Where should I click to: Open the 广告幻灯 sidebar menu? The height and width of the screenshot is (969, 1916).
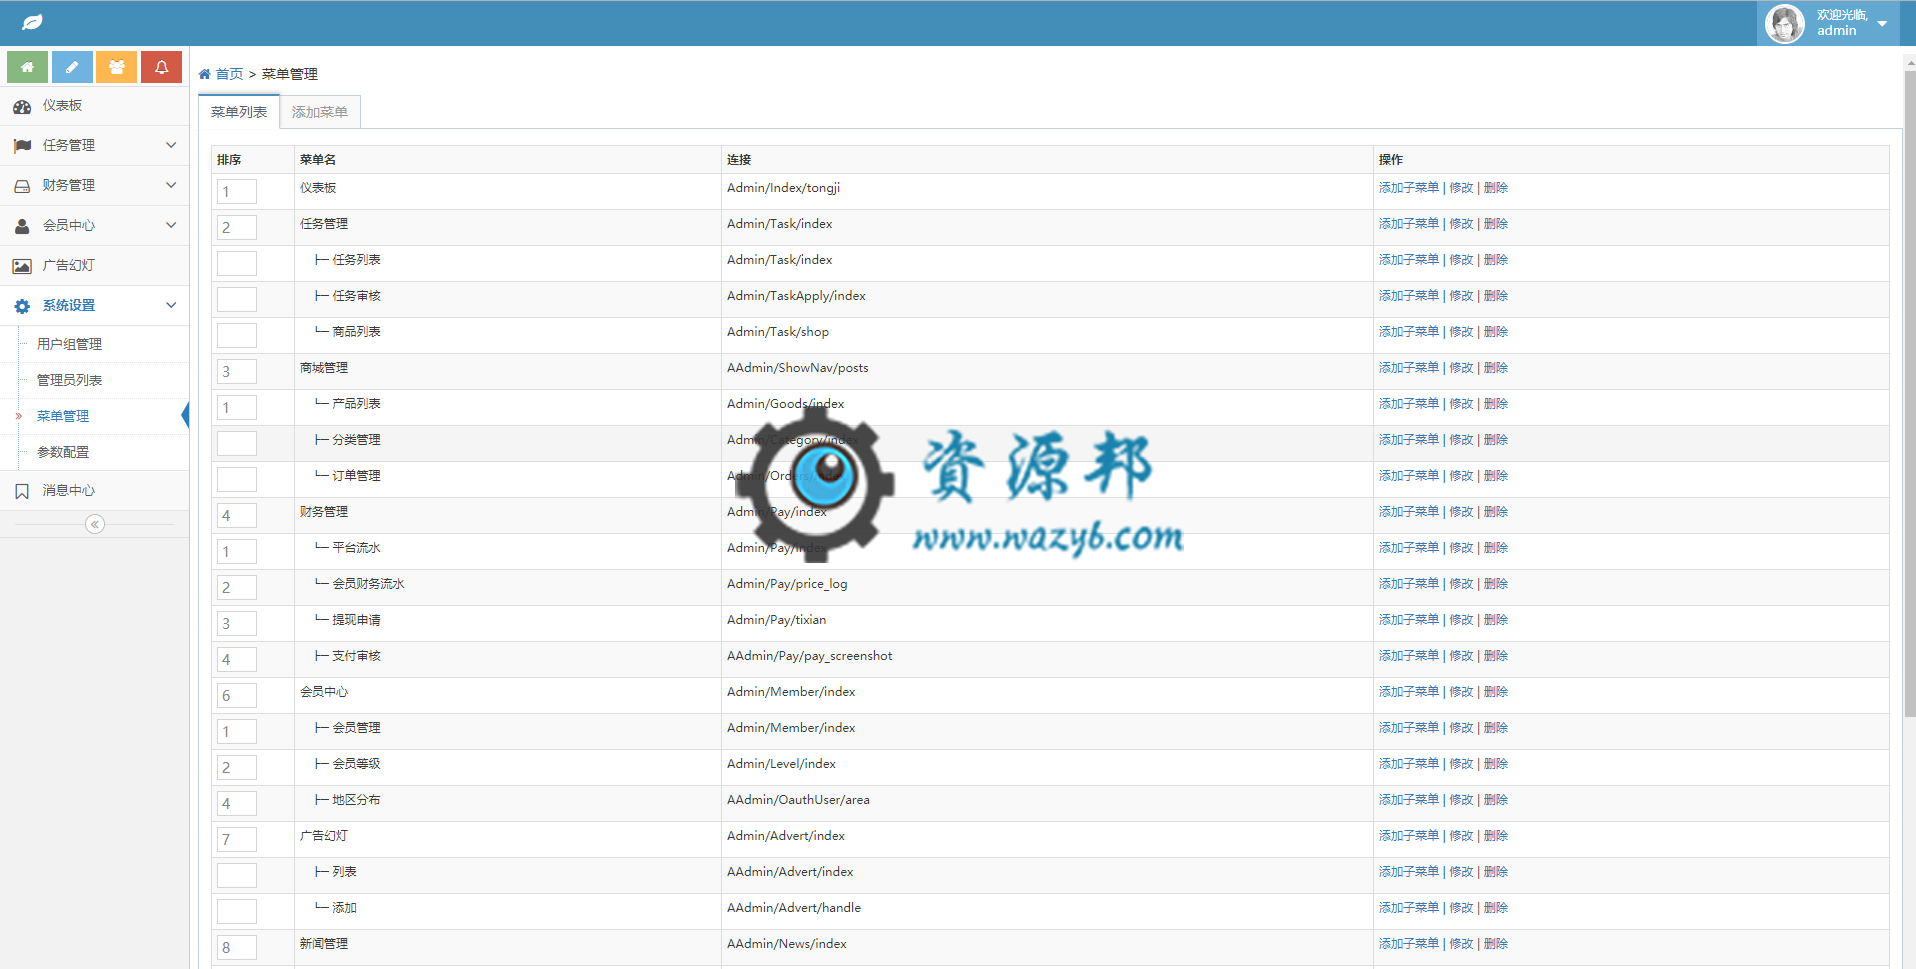[94, 266]
